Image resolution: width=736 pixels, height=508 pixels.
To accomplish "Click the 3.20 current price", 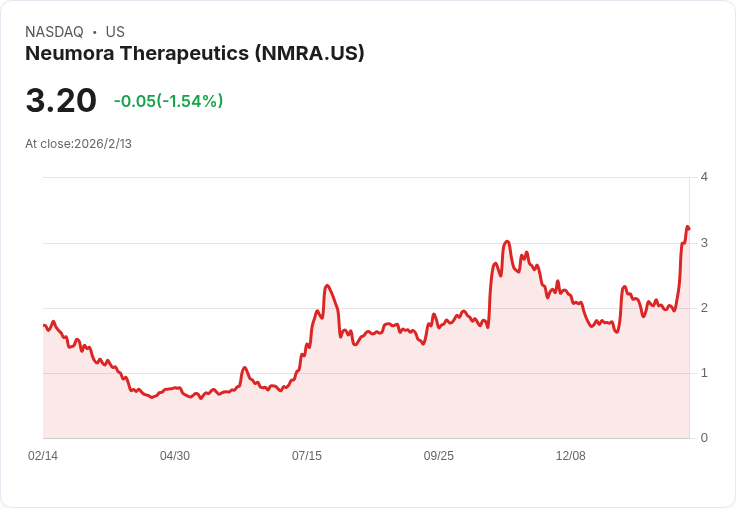I will coord(61,100).
